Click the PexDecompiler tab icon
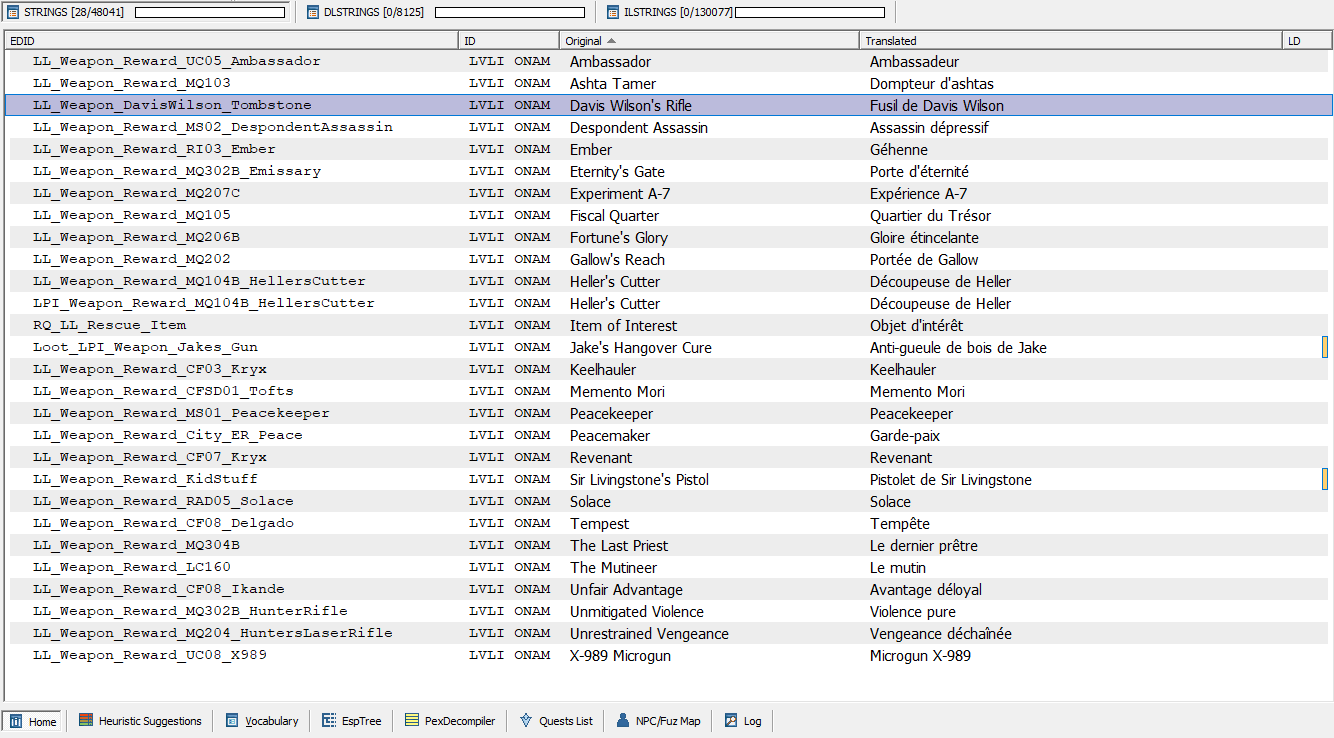The height and width of the screenshot is (738, 1334). click(x=412, y=721)
